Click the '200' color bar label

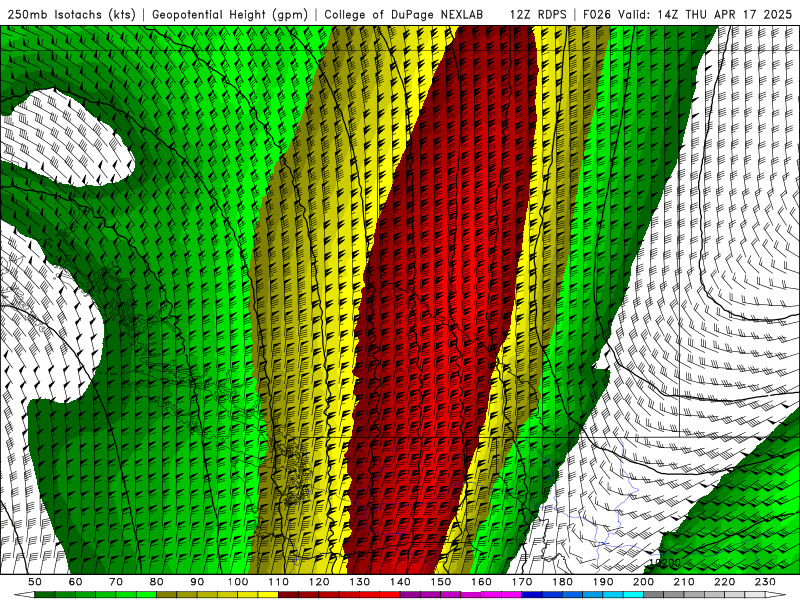(643, 582)
